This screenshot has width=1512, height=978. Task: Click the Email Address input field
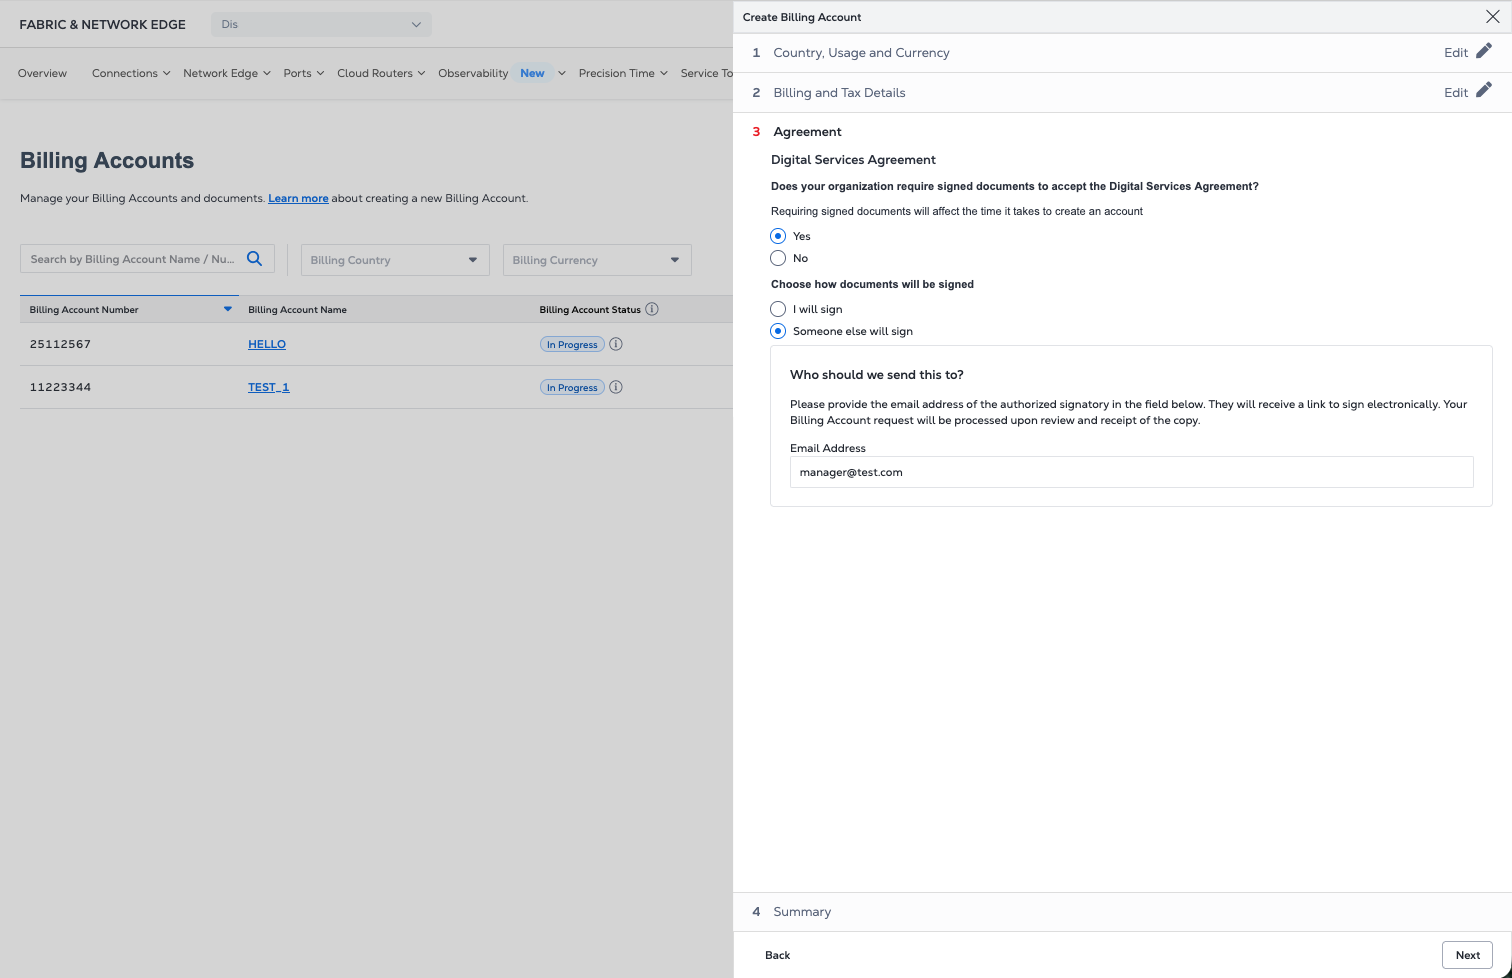(x=1131, y=472)
